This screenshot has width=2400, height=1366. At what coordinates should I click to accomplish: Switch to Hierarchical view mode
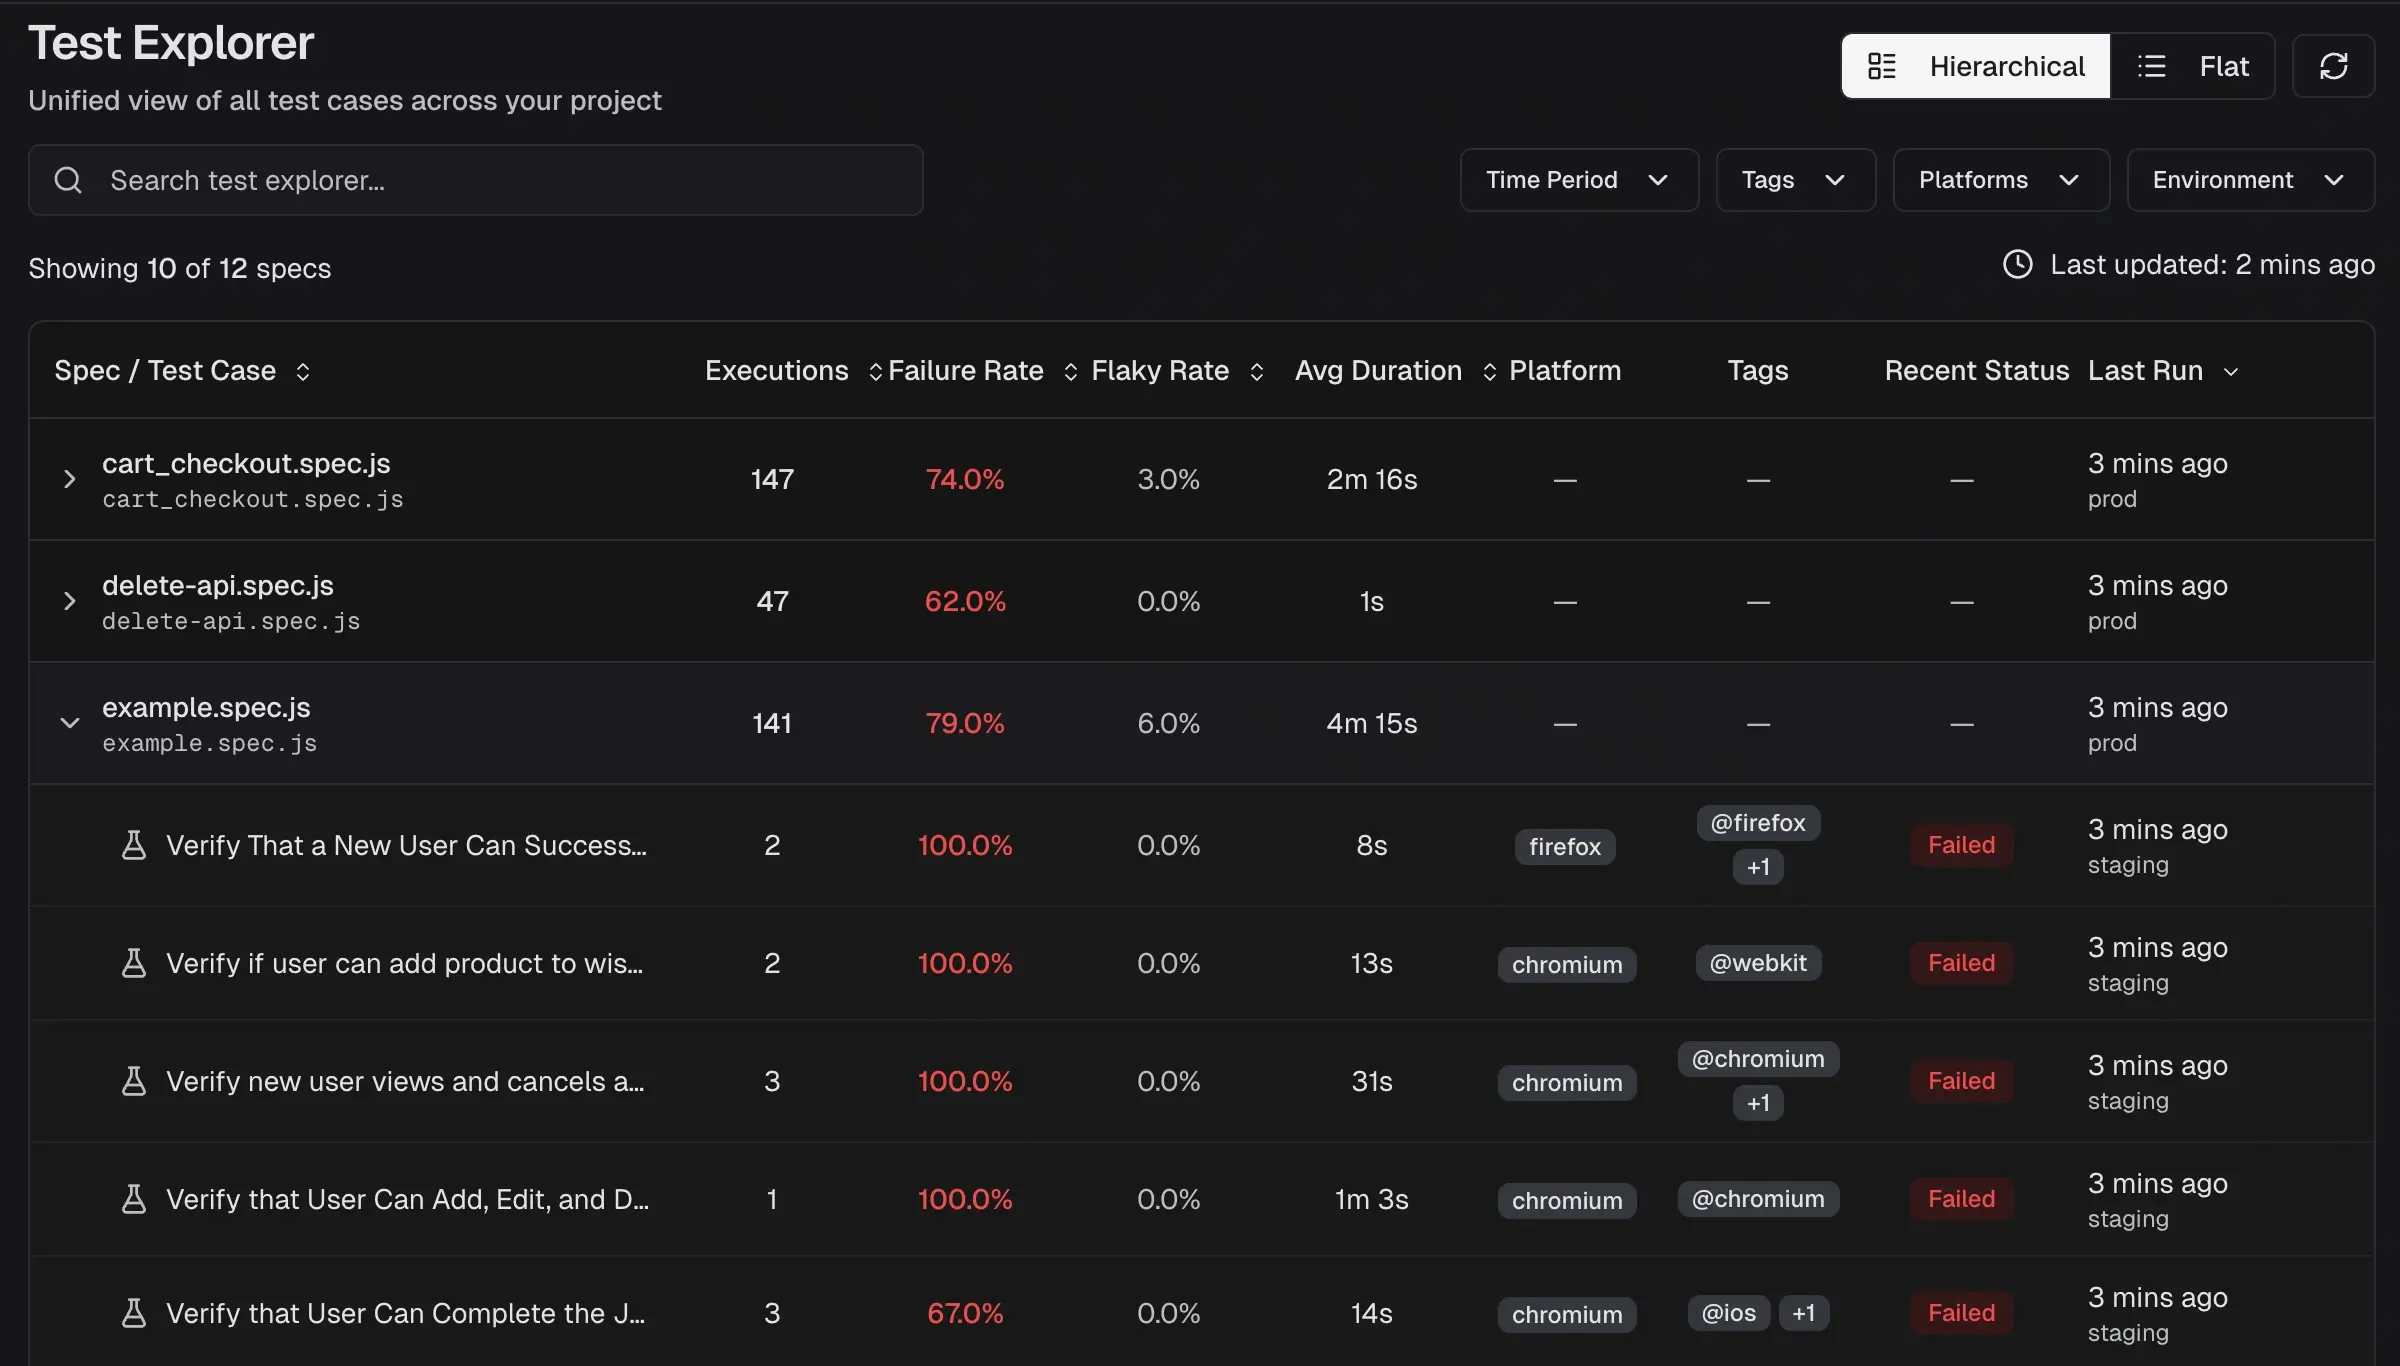[x=1976, y=66]
